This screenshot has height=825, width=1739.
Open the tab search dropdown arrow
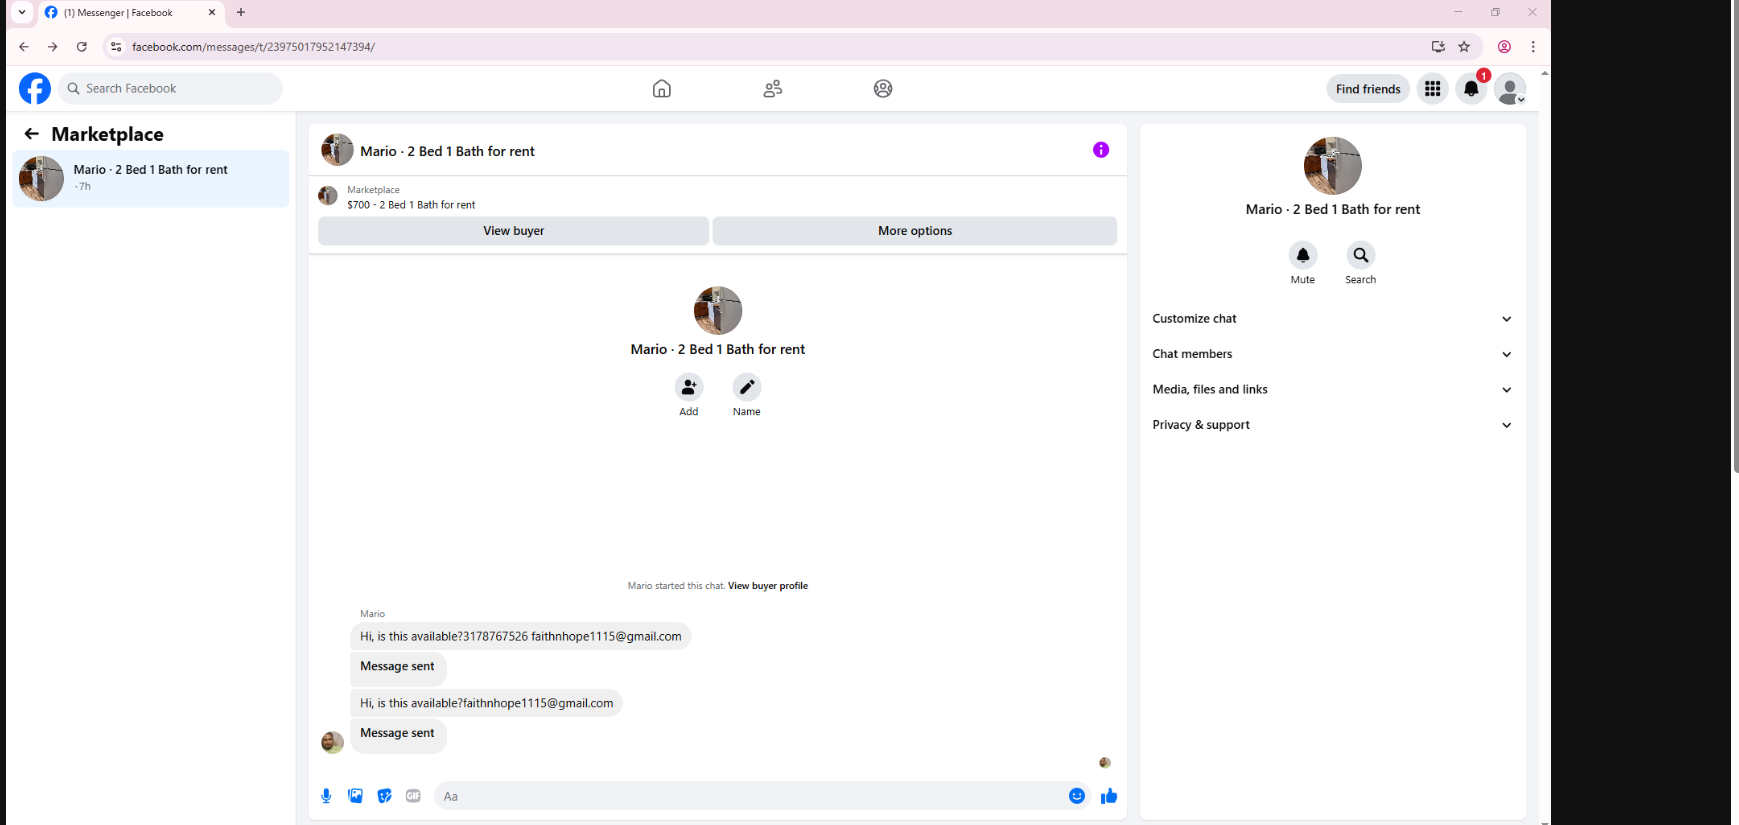click(x=22, y=12)
